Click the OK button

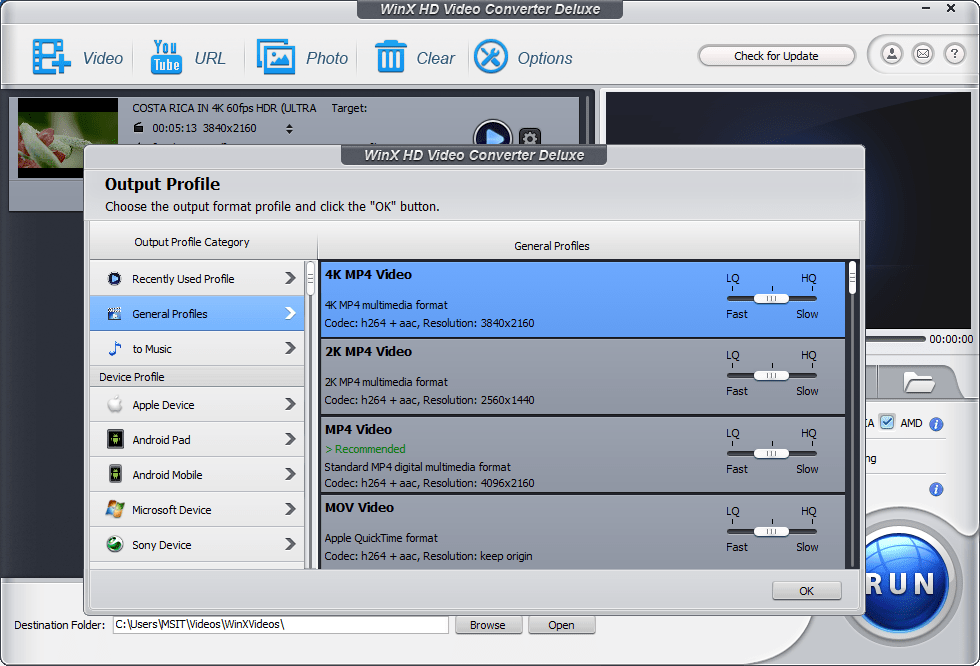(806, 591)
